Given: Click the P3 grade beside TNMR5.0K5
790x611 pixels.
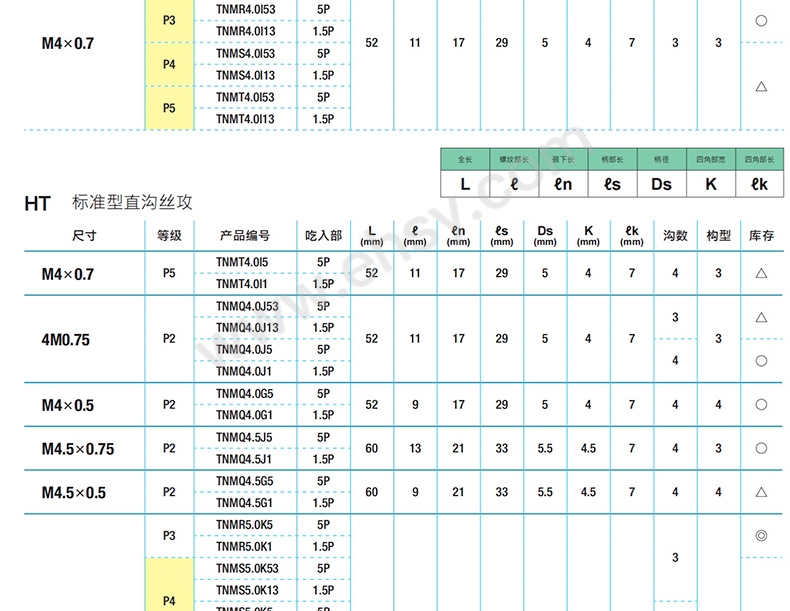Looking at the screenshot, I should click(x=169, y=535).
